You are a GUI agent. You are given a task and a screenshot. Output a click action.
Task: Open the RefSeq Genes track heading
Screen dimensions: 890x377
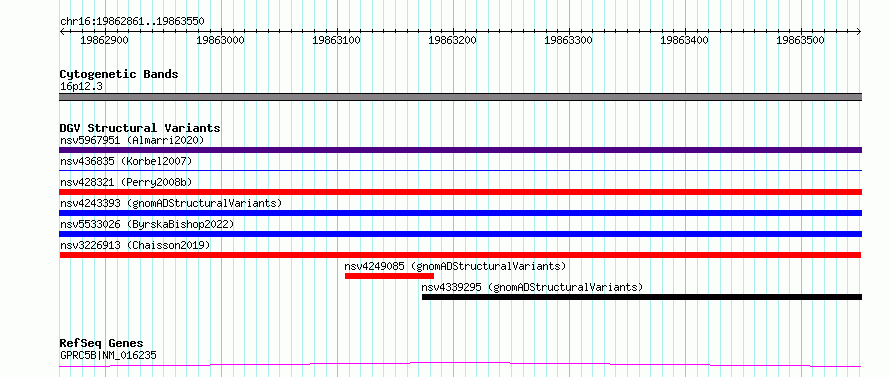(102, 344)
